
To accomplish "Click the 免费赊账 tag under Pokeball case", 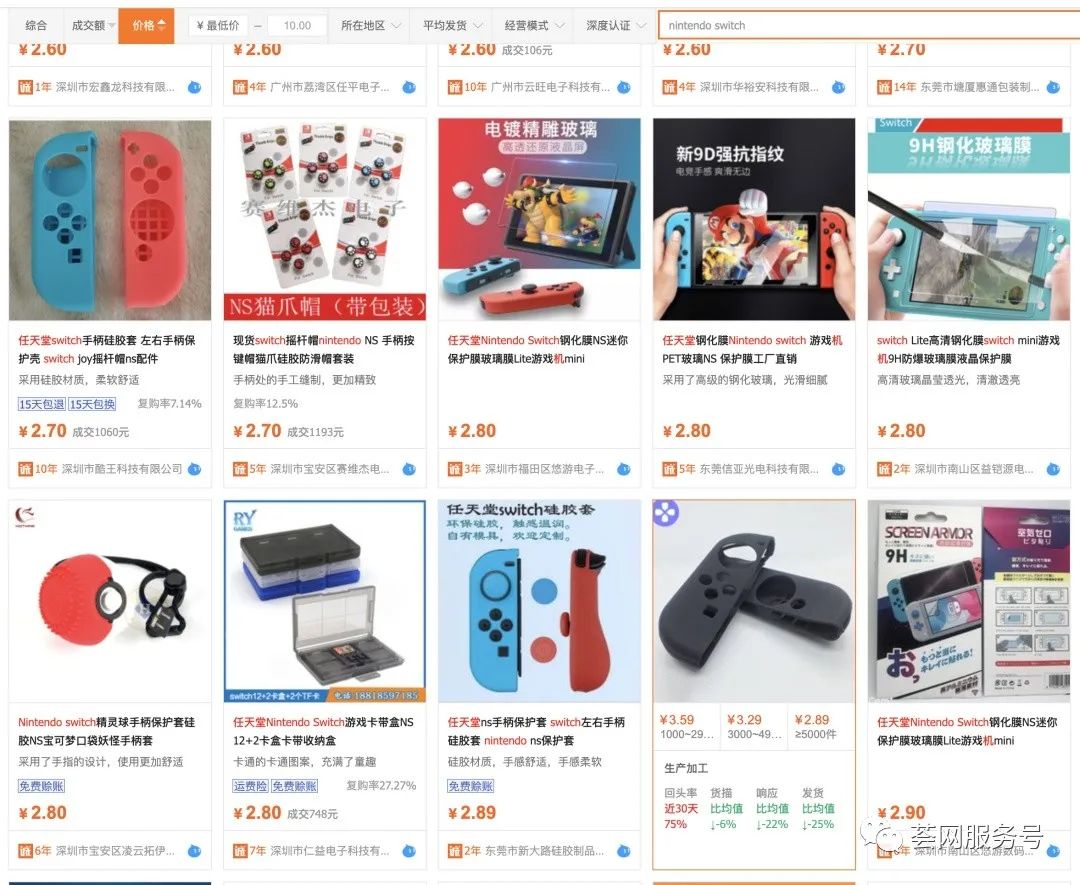I will pos(41,786).
